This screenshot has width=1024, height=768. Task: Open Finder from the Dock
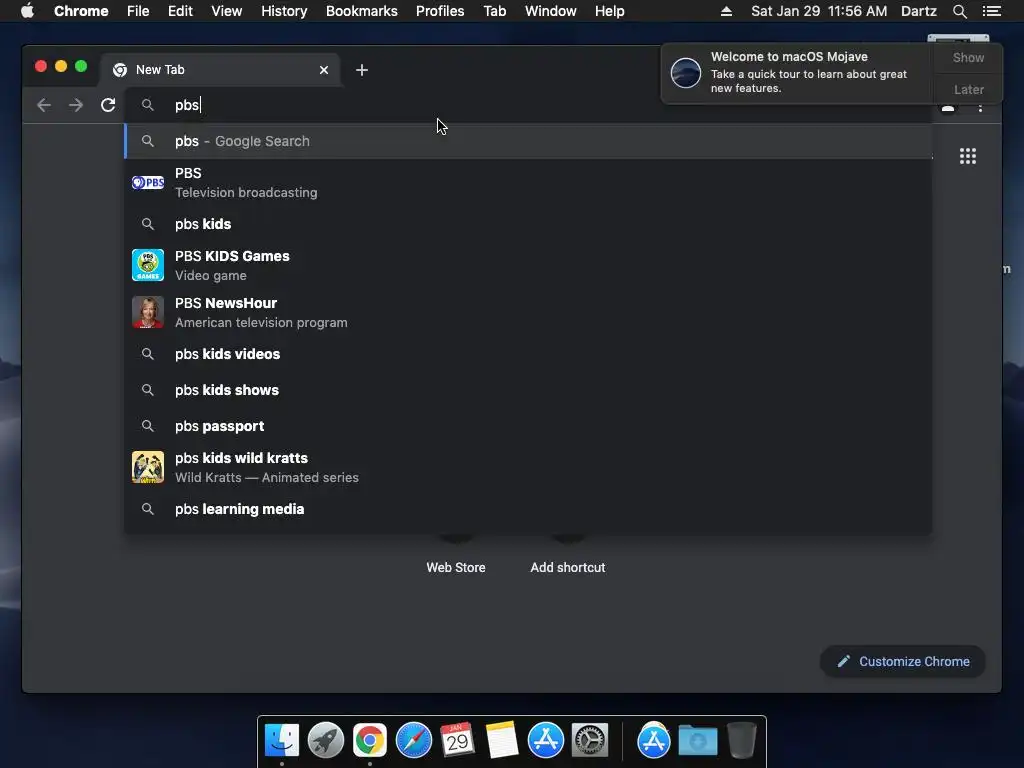(281, 740)
